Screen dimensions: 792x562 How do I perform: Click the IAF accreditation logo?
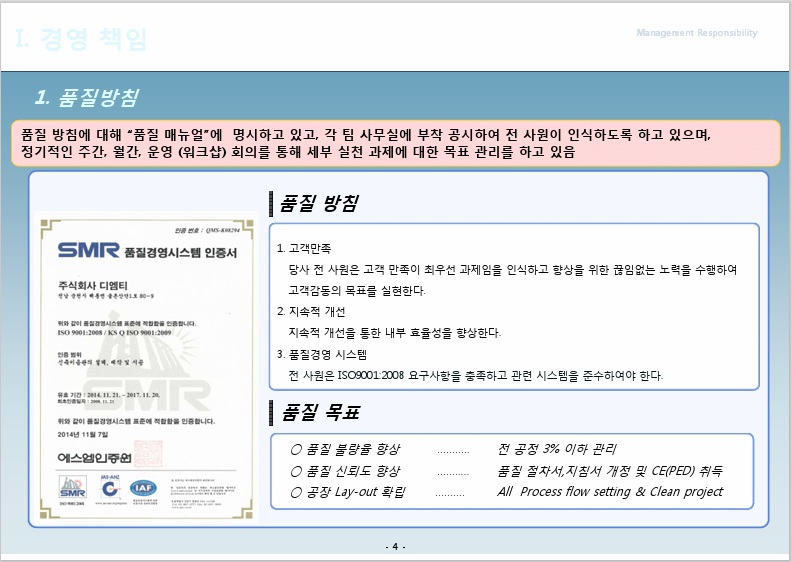(x=143, y=488)
